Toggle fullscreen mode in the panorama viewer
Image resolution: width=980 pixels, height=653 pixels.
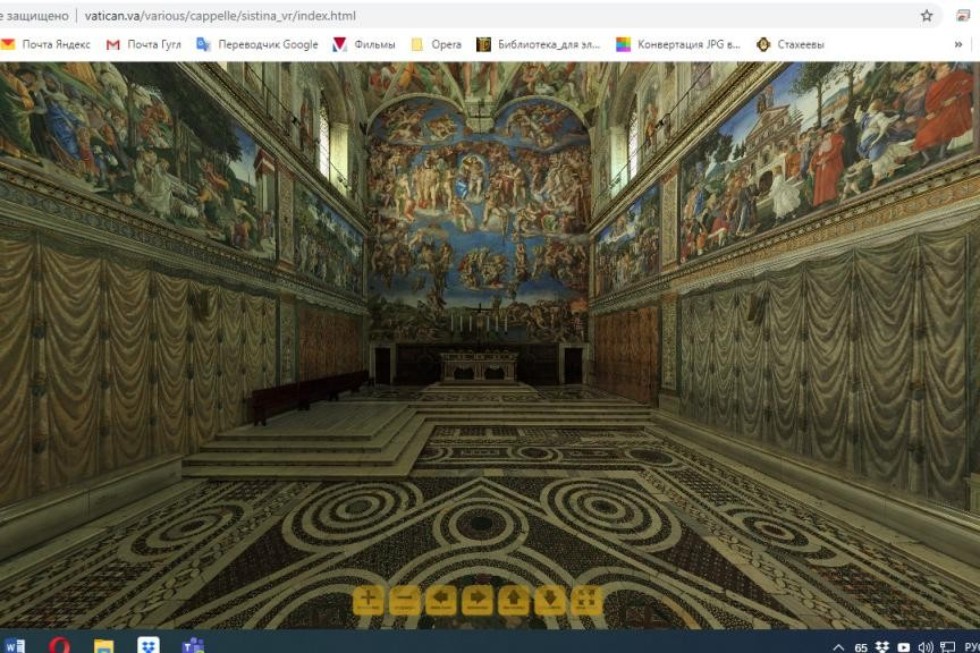(586, 599)
